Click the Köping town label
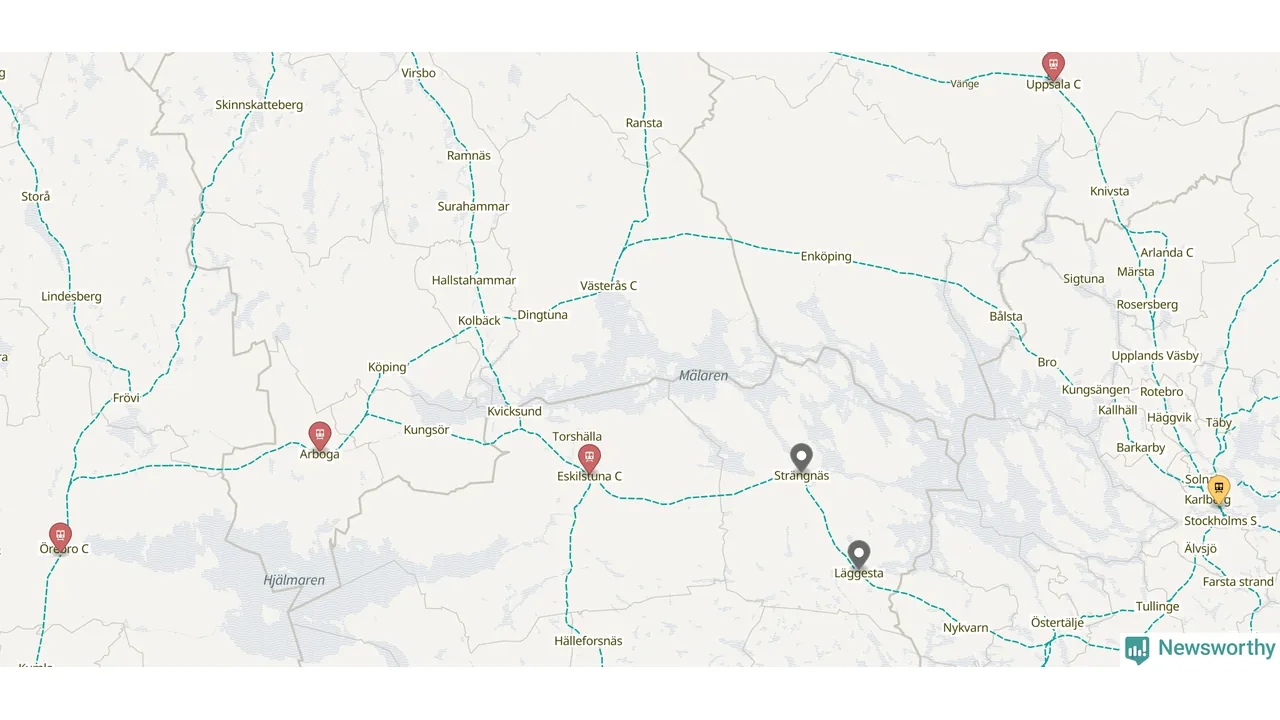 [x=387, y=367]
